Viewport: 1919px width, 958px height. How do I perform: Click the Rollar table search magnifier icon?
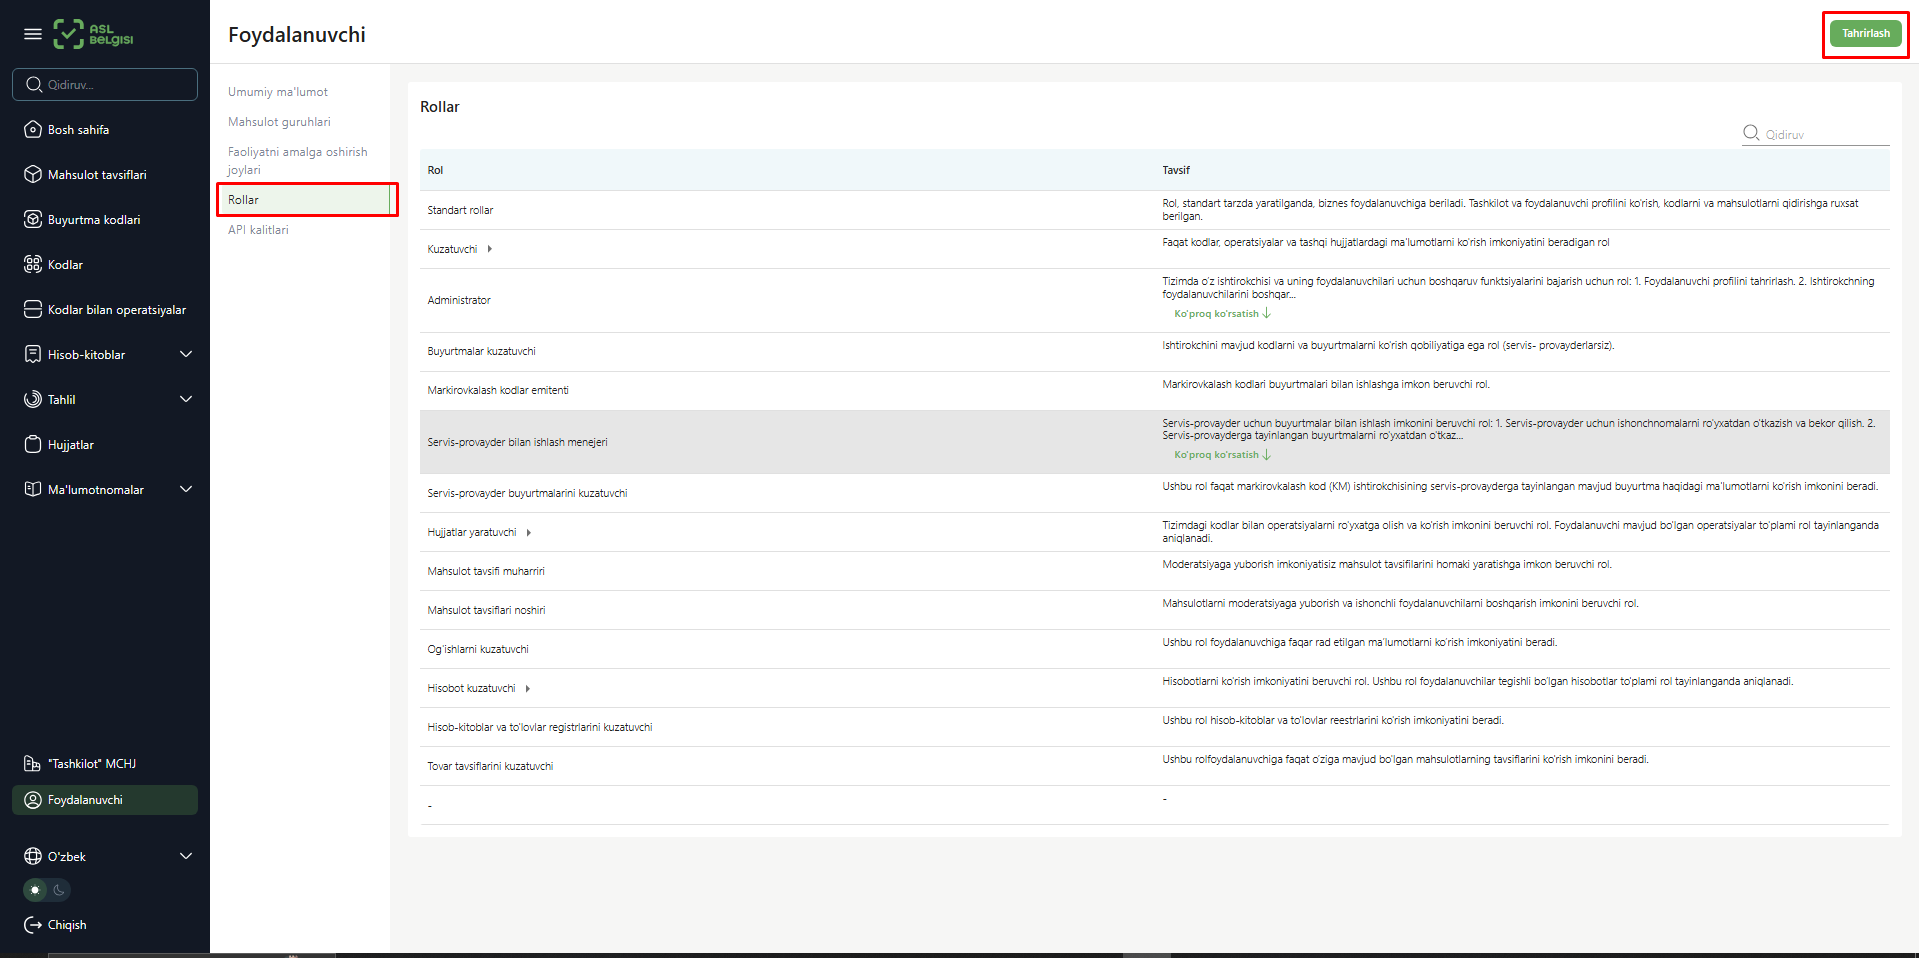1751,133
